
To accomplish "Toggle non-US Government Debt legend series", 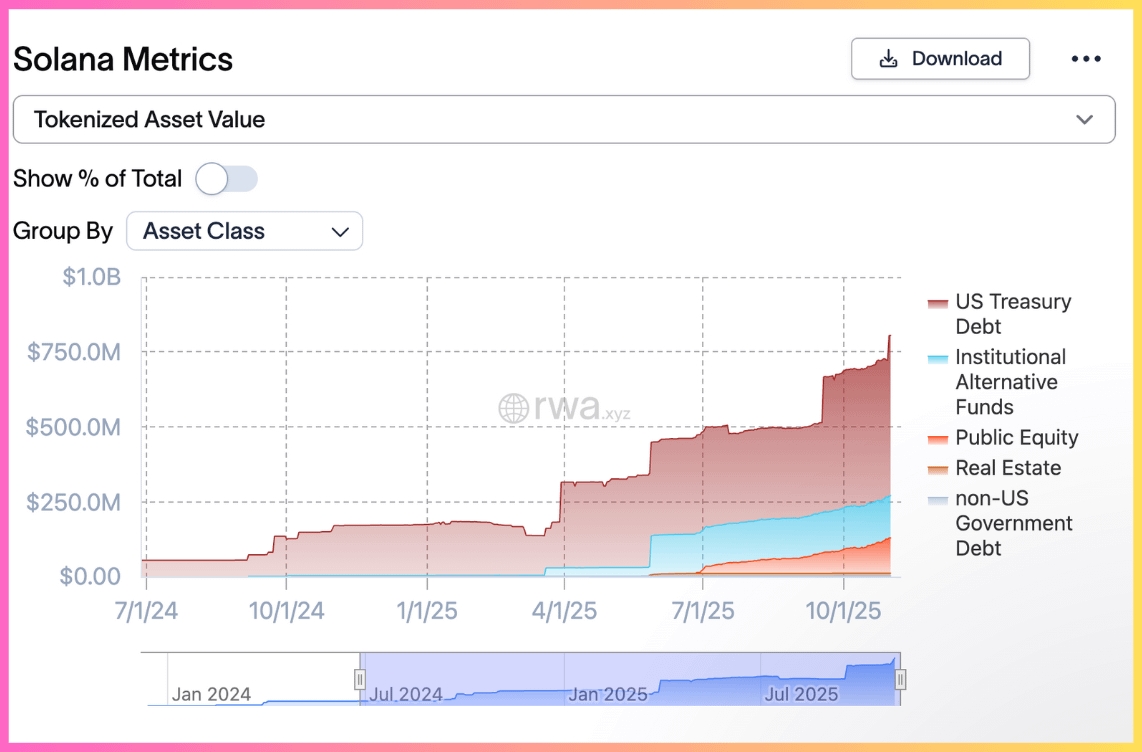I will point(1013,523).
